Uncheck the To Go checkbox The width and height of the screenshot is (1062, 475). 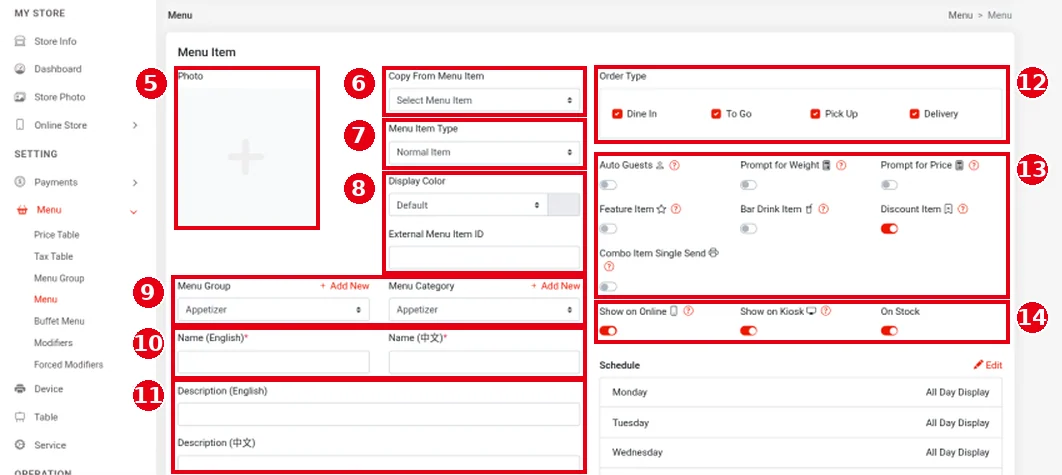pyautogui.click(x=716, y=114)
